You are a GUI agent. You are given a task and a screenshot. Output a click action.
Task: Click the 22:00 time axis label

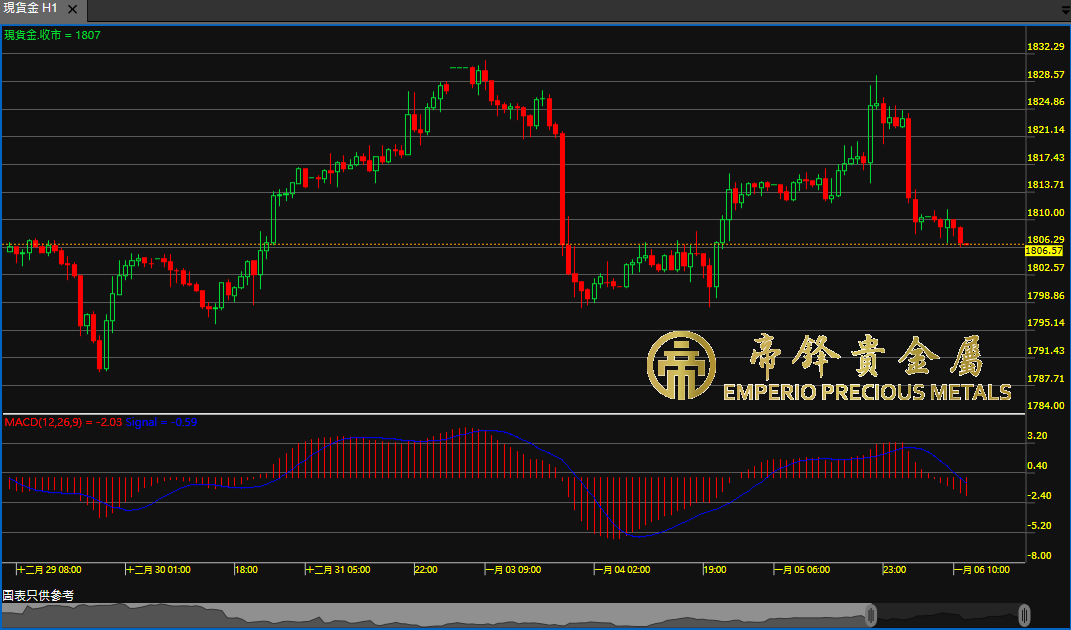click(426, 570)
